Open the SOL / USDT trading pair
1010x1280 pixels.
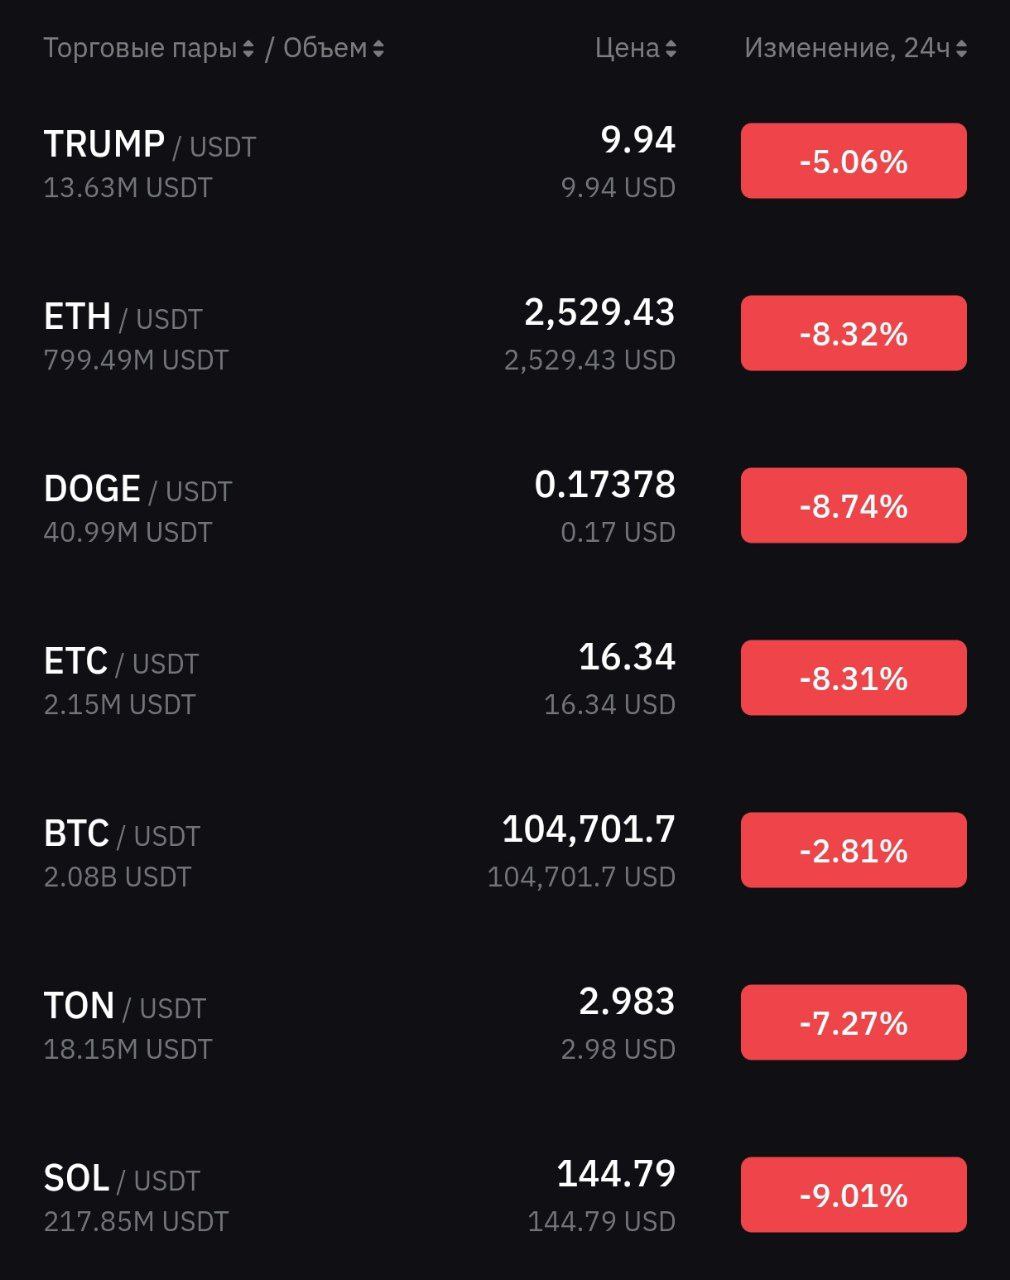pyautogui.click(x=505, y=1195)
